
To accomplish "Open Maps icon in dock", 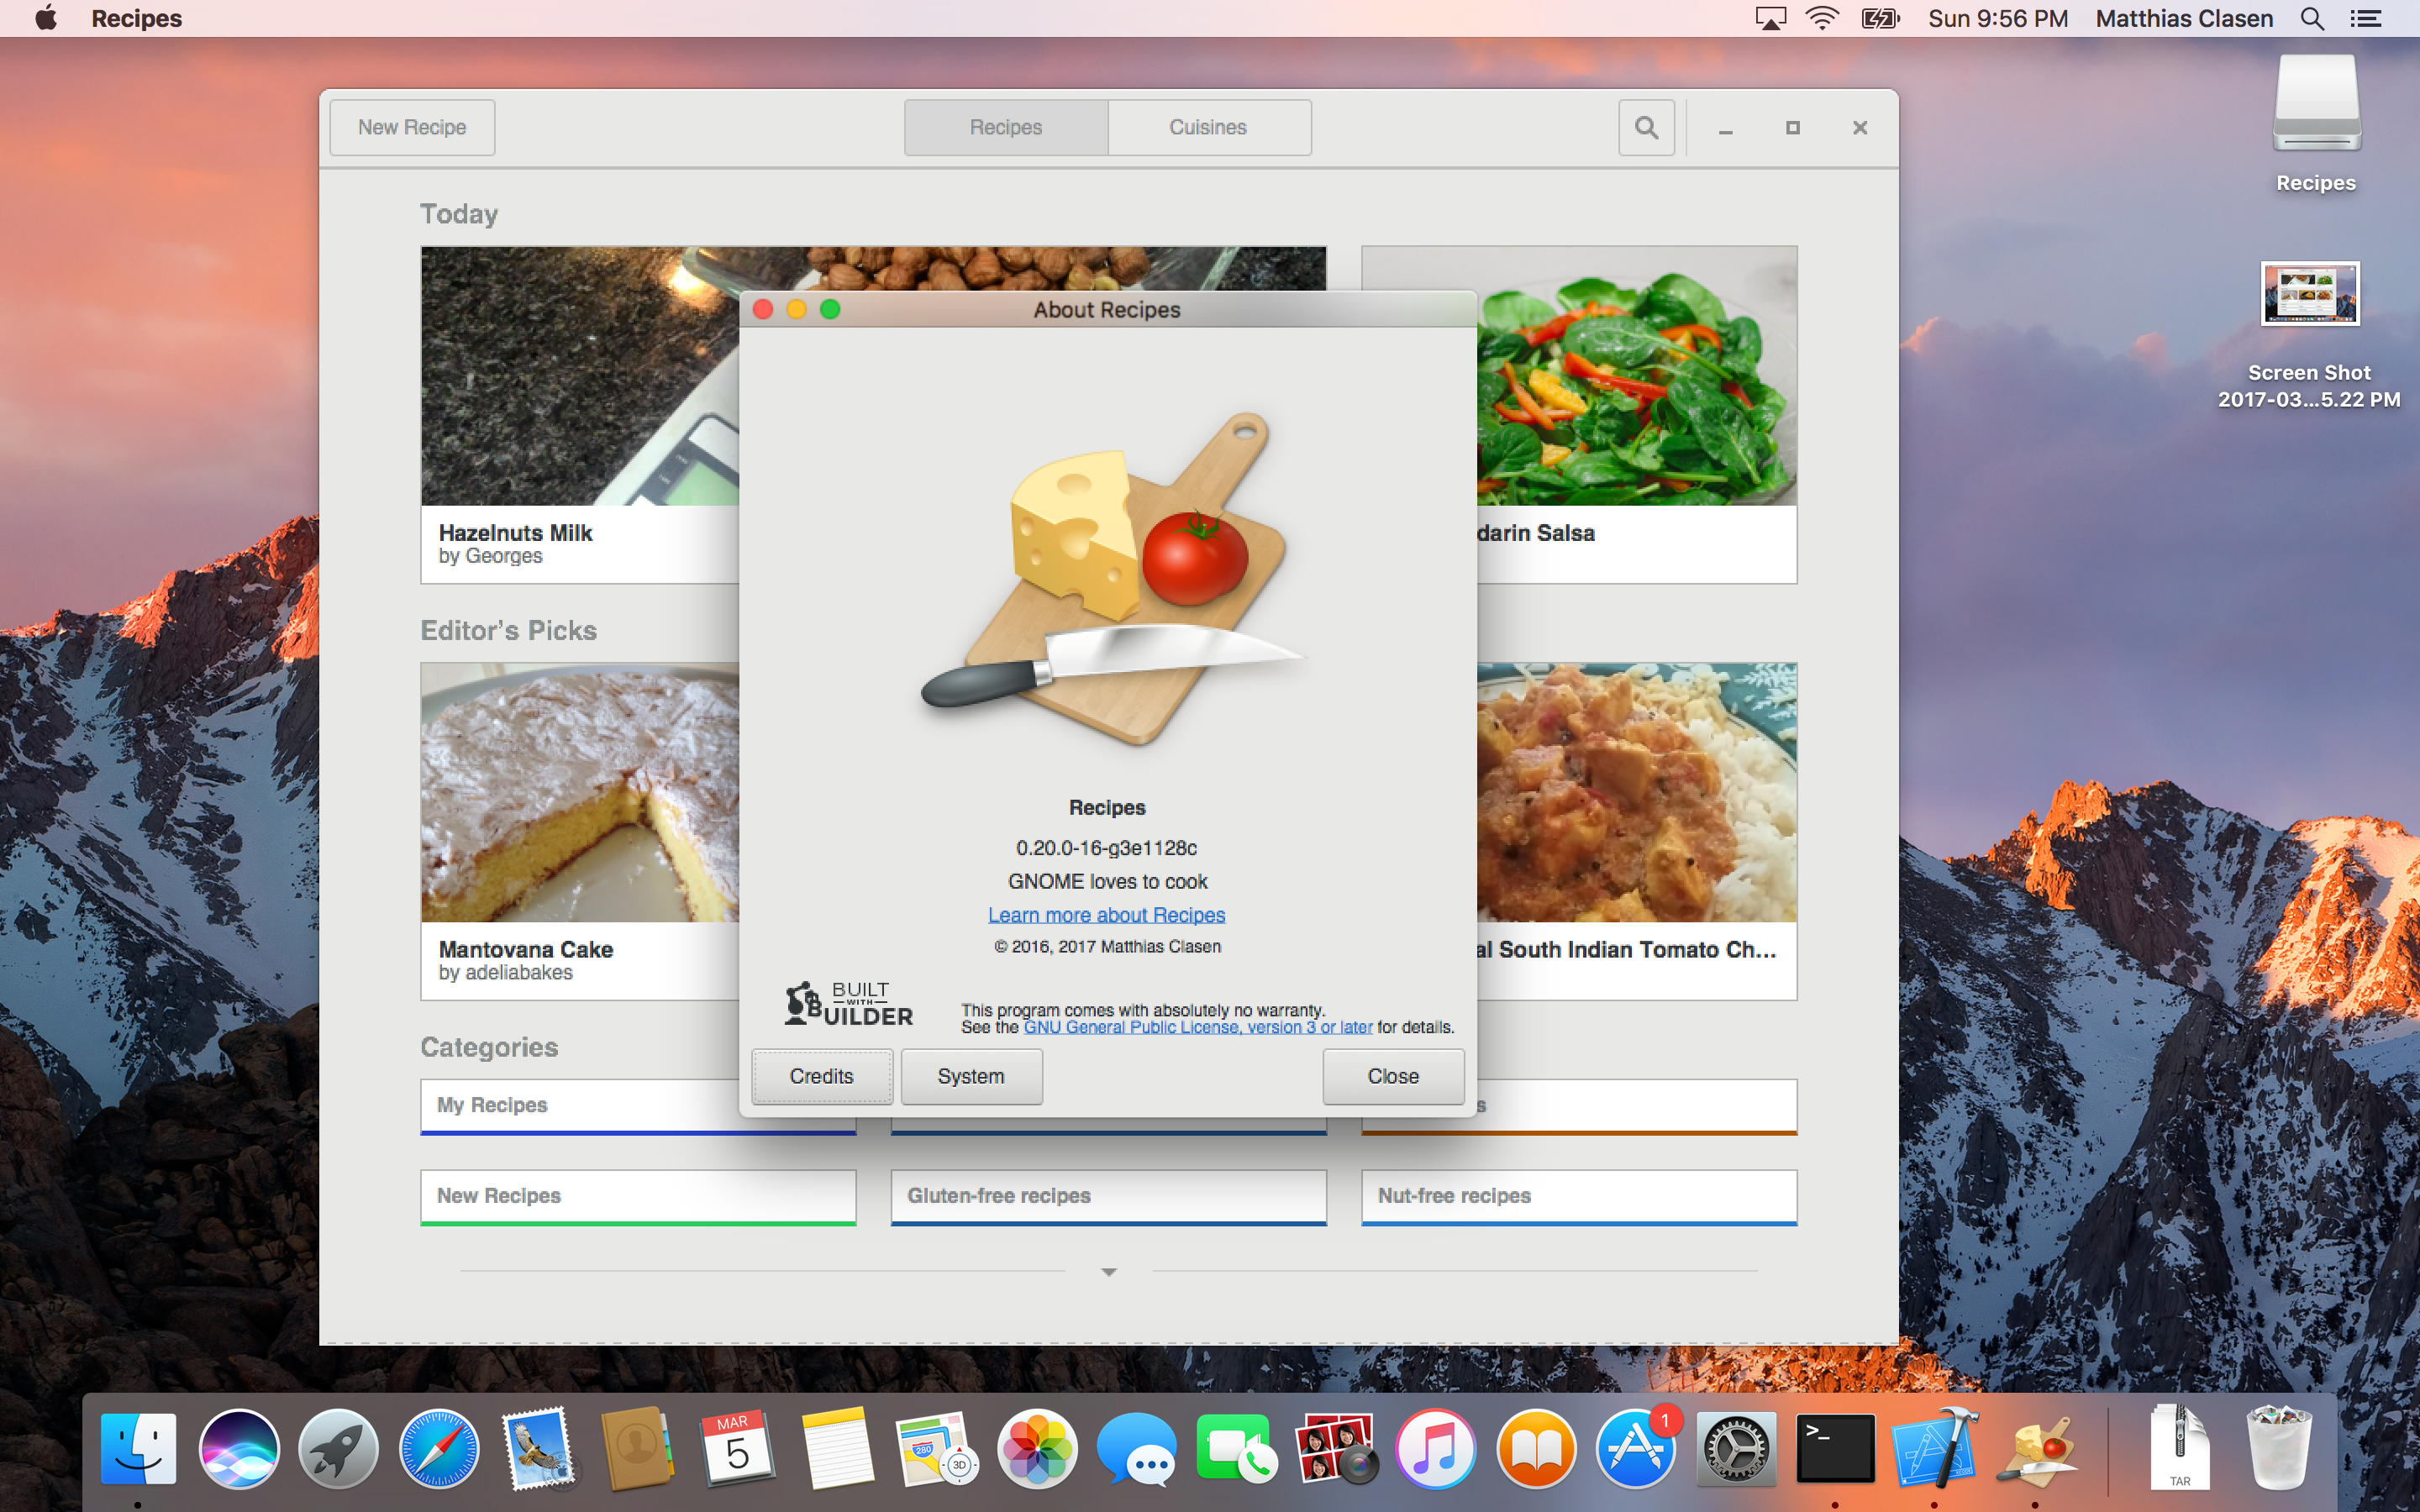I will click(x=937, y=1448).
